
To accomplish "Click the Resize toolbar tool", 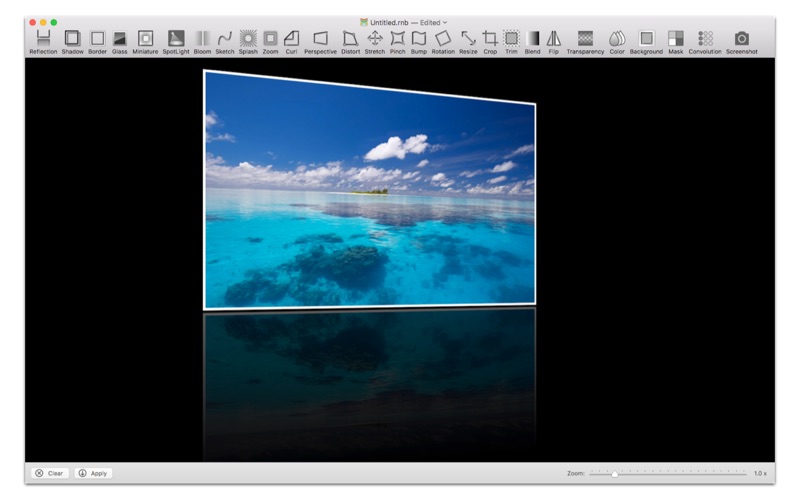I will click(468, 42).
